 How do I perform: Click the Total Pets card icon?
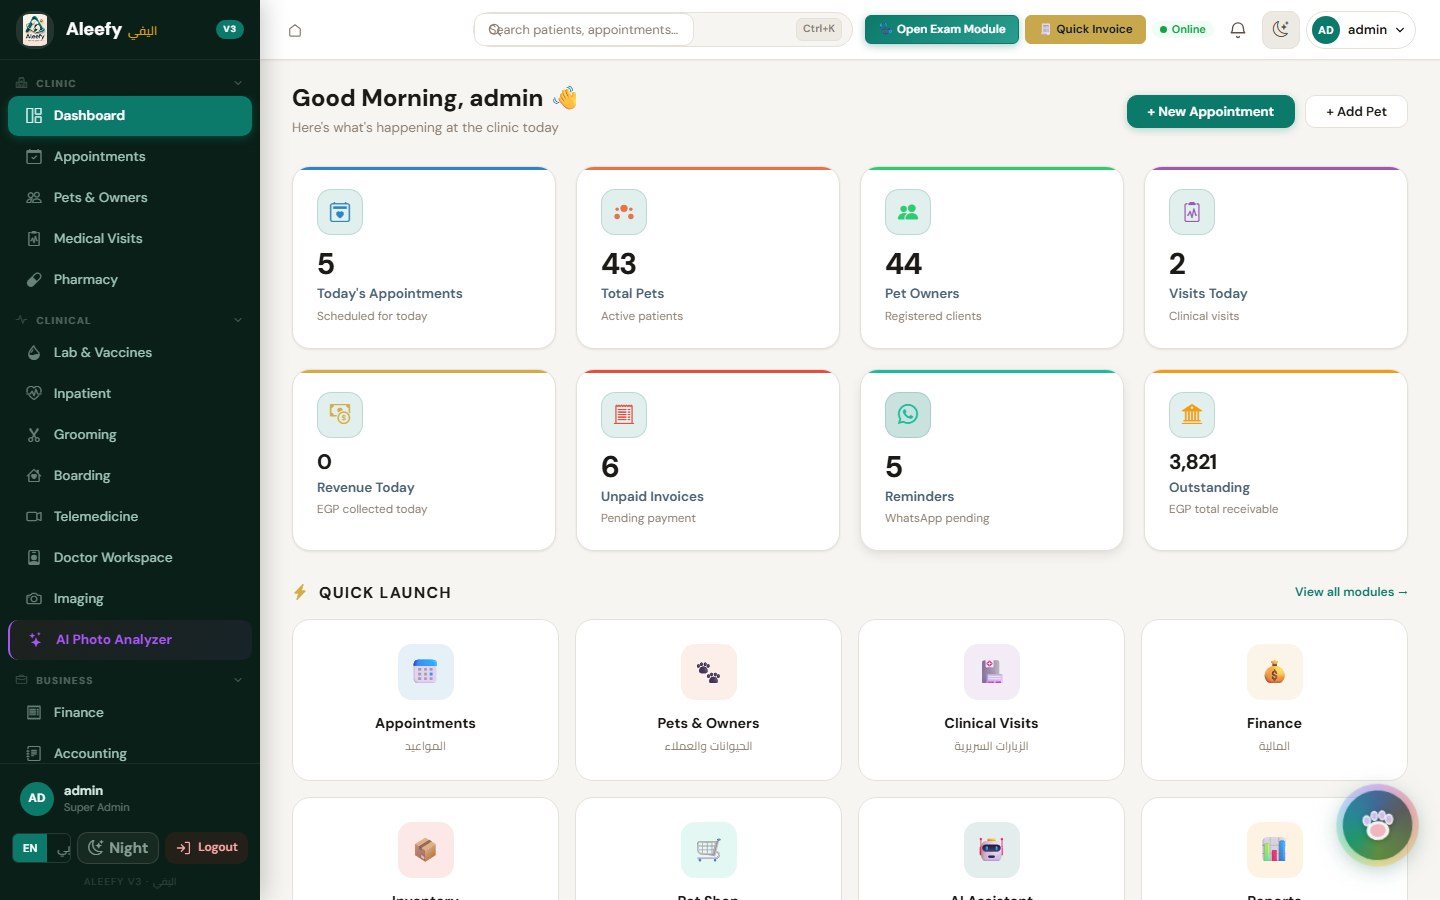[x=624, y=212]
